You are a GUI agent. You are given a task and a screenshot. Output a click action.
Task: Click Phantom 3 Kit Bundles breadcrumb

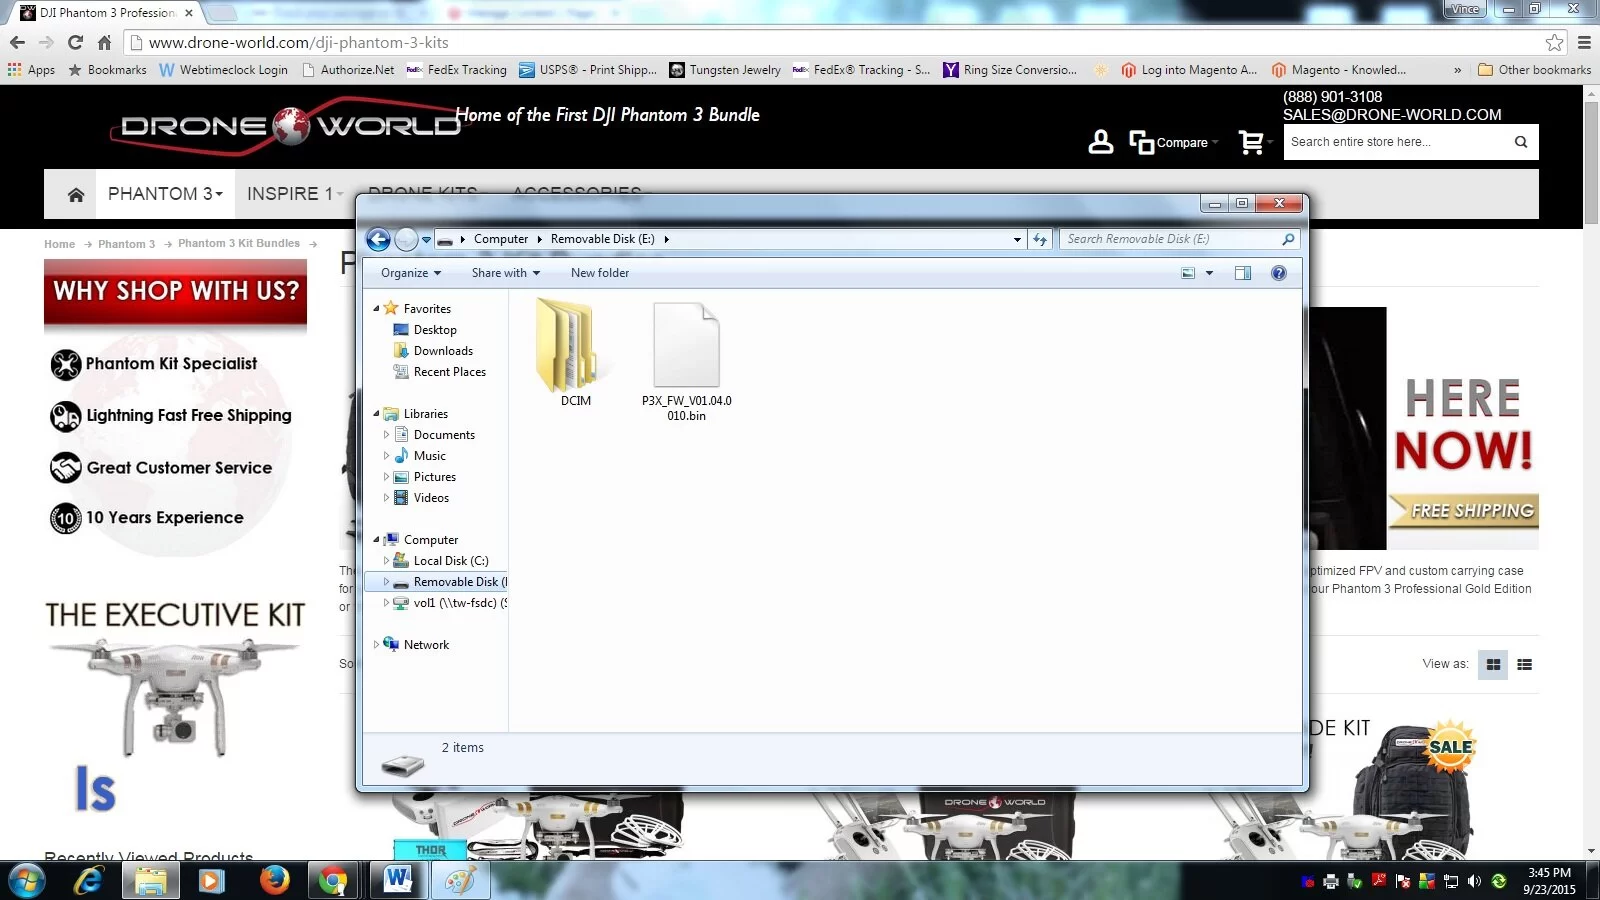click(239, 244)
